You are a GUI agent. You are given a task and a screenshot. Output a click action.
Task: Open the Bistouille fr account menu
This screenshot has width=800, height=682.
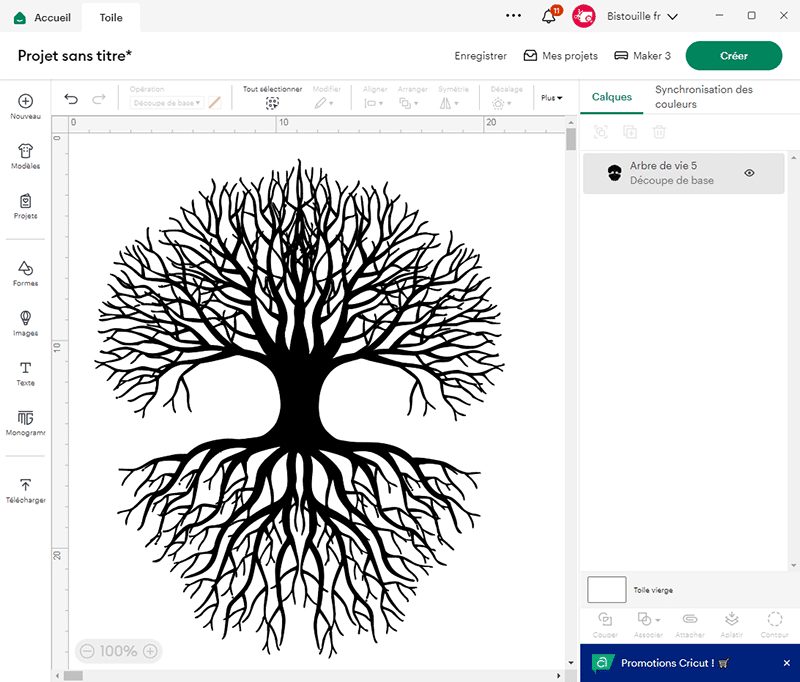tap(642, 16)
